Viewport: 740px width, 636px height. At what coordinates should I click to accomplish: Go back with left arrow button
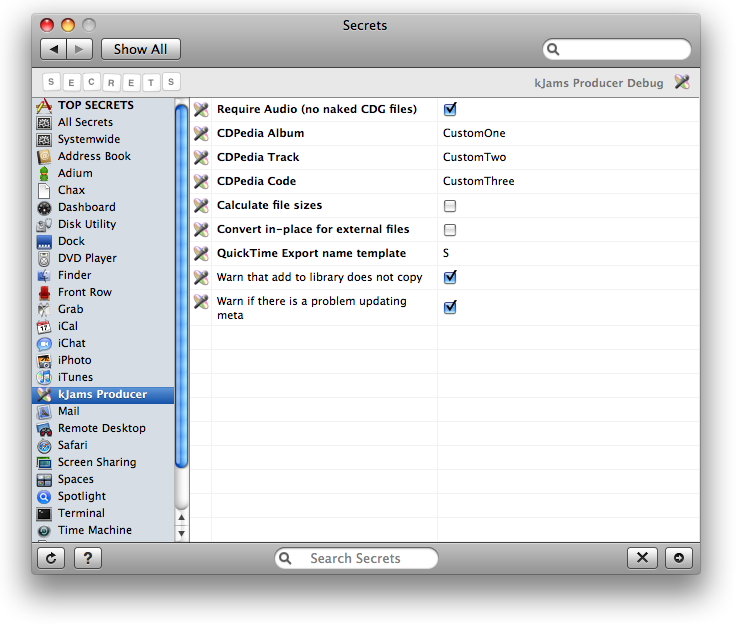pos(54,49)
